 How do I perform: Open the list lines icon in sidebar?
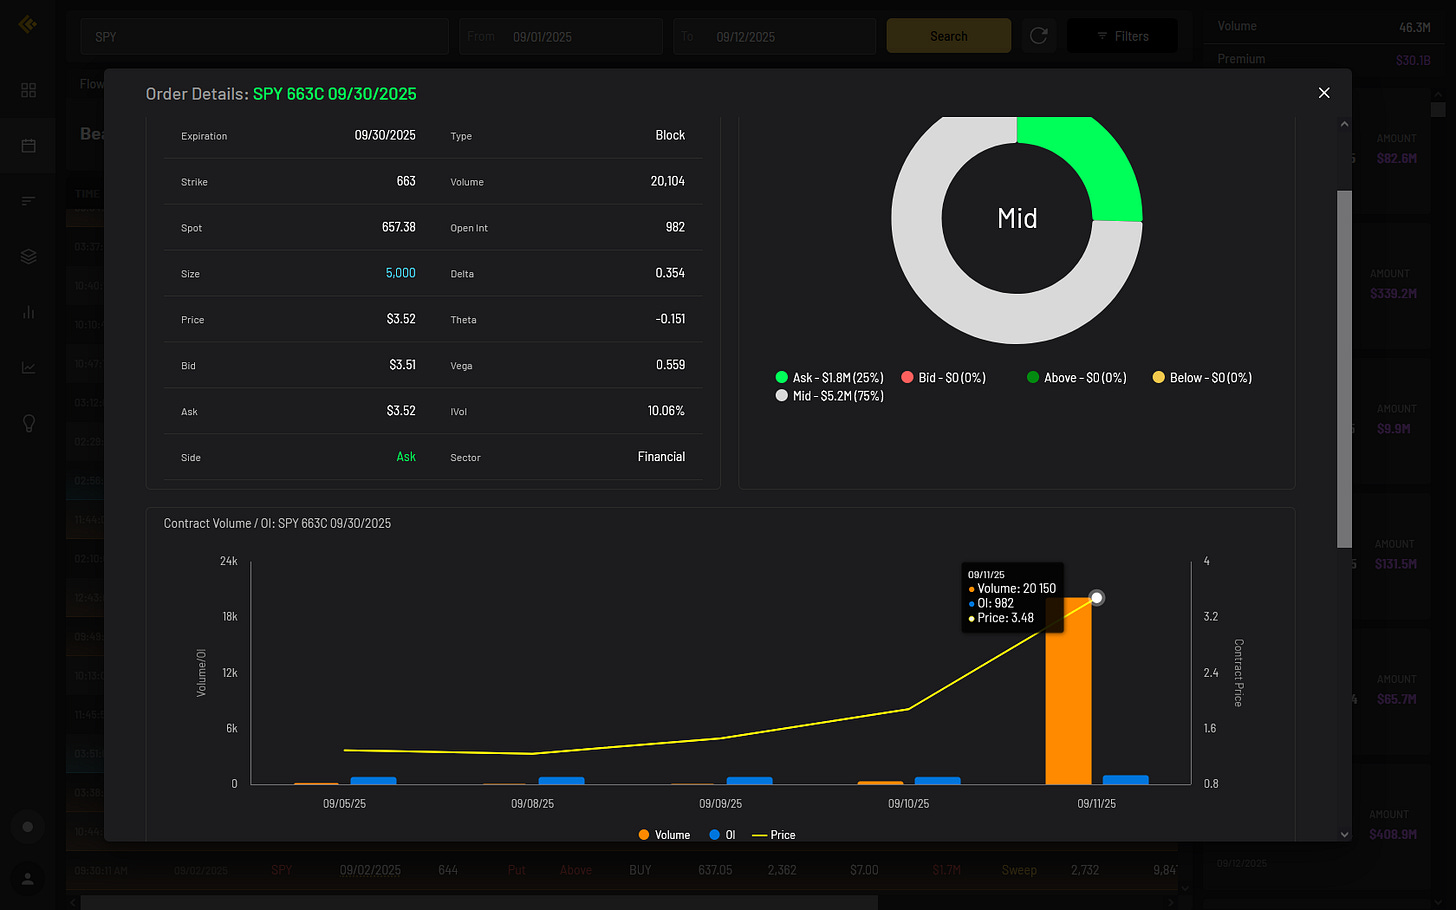[x=28, y=201]
